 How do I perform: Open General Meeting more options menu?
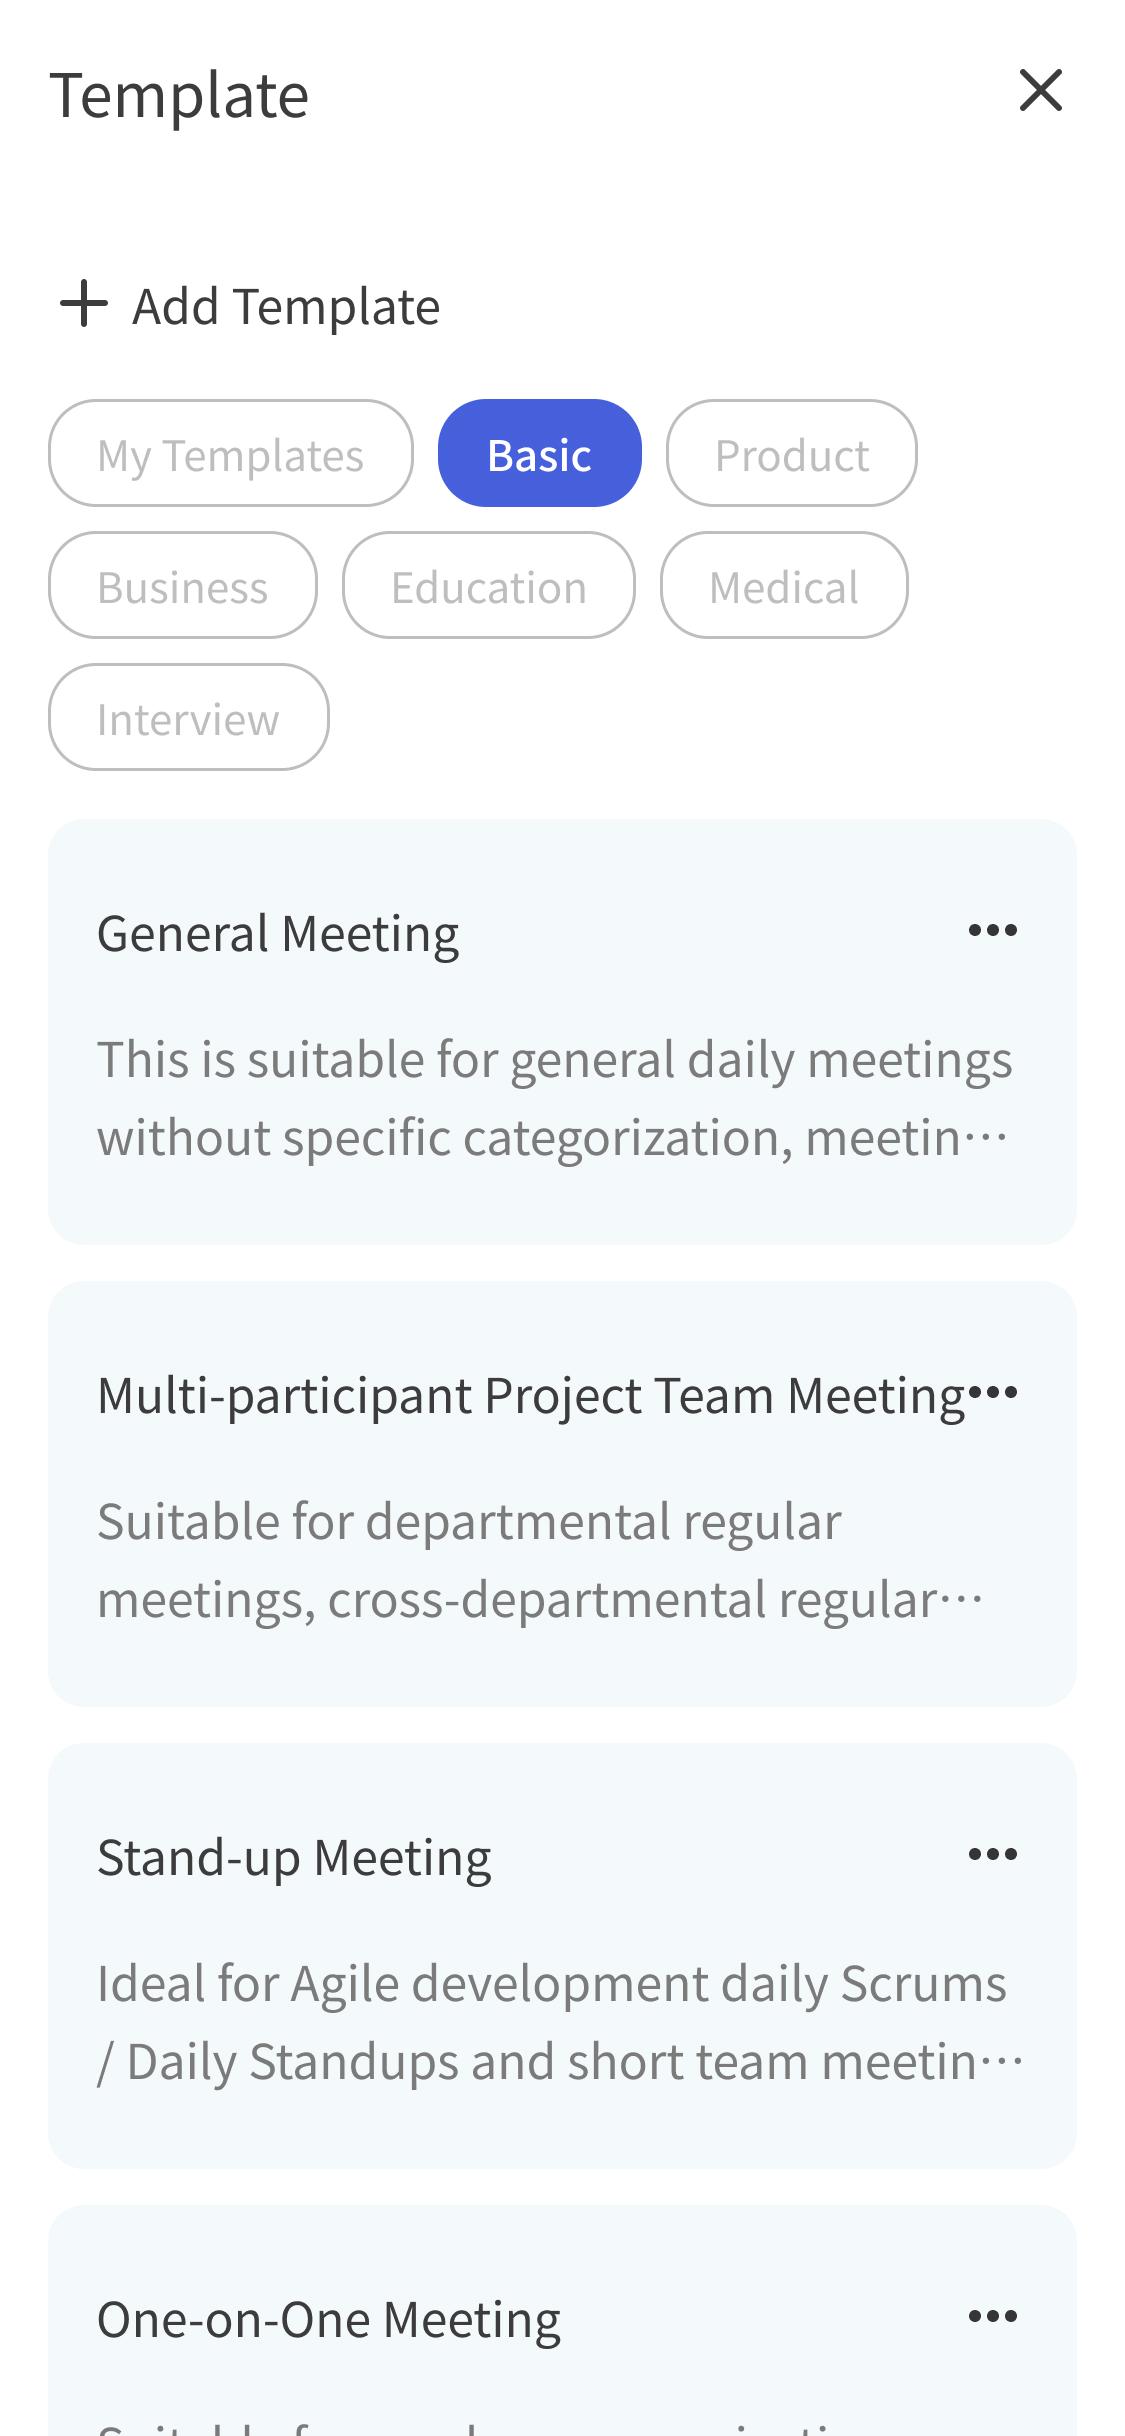pos(992,931)
